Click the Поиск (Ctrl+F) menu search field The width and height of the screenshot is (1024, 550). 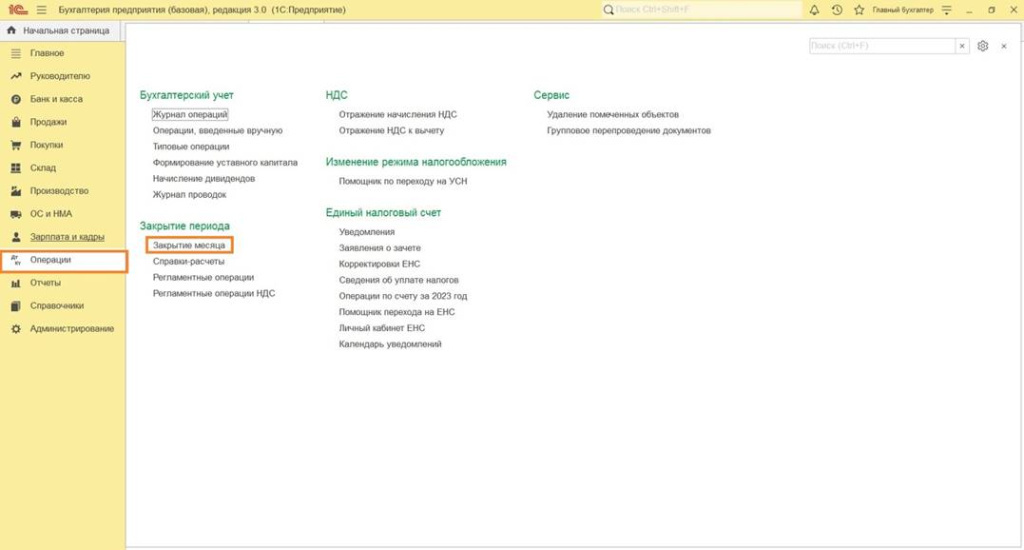pos(881,46)
